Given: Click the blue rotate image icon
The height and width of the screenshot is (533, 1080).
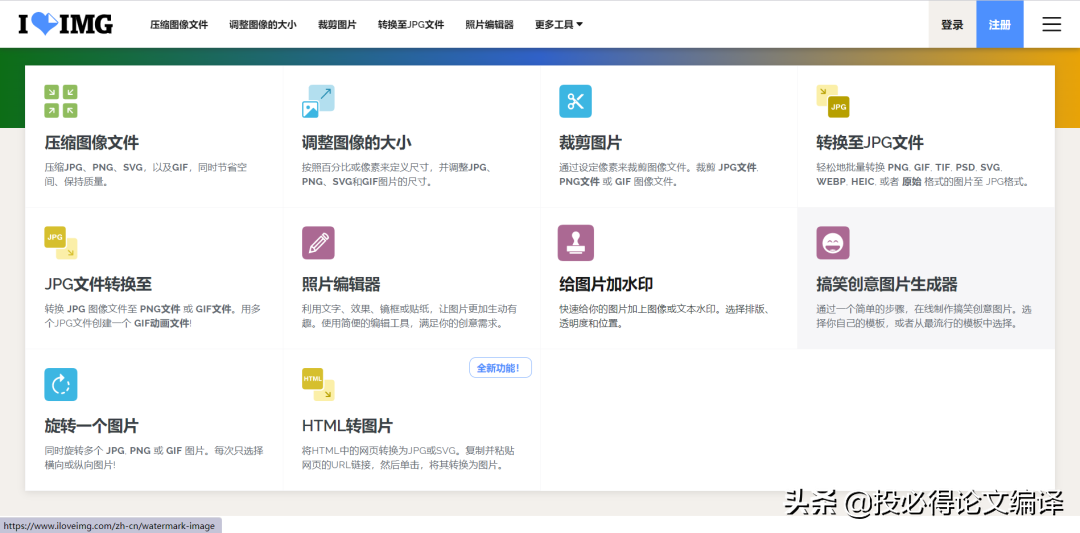Looking at the screenshot, I should [61, 384].
